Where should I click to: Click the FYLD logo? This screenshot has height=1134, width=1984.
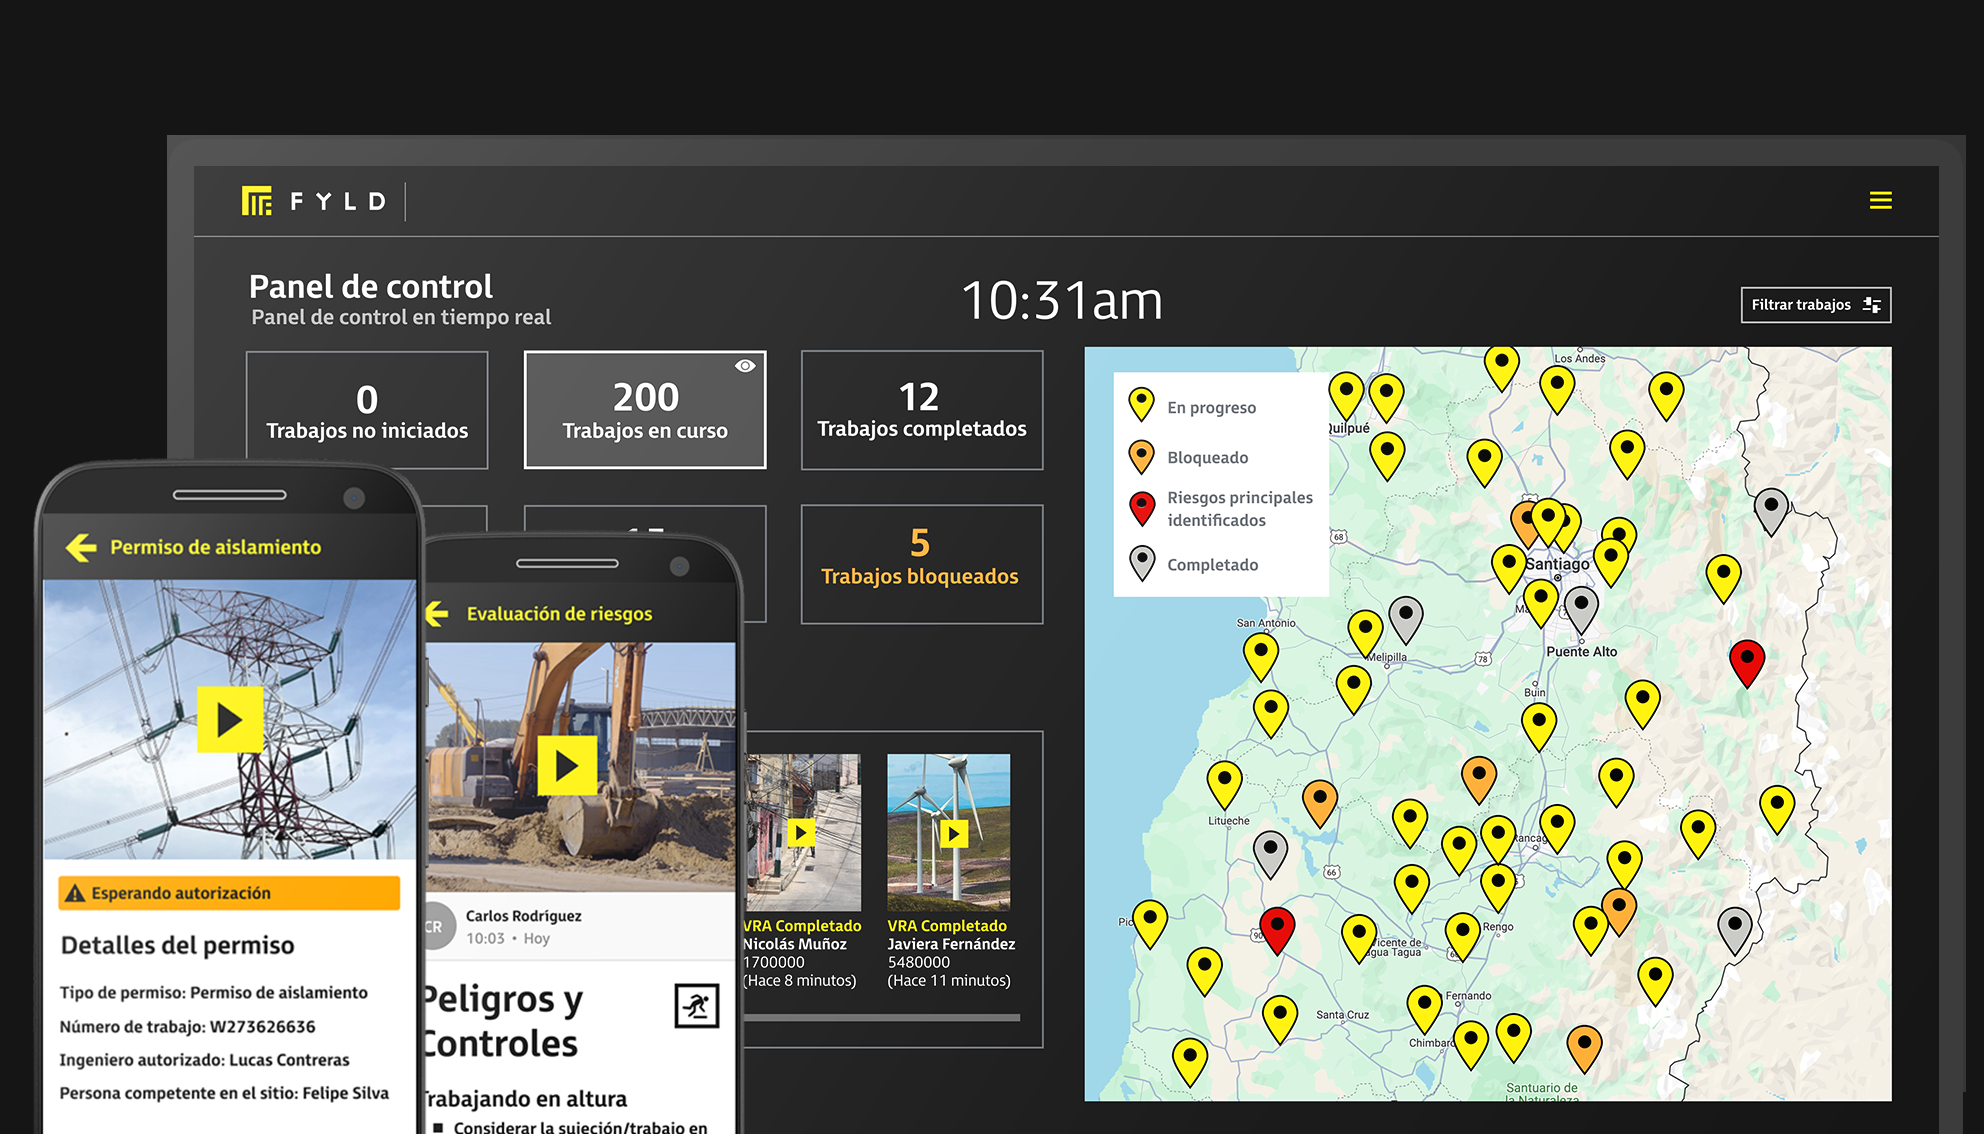[x=313, y=201]
